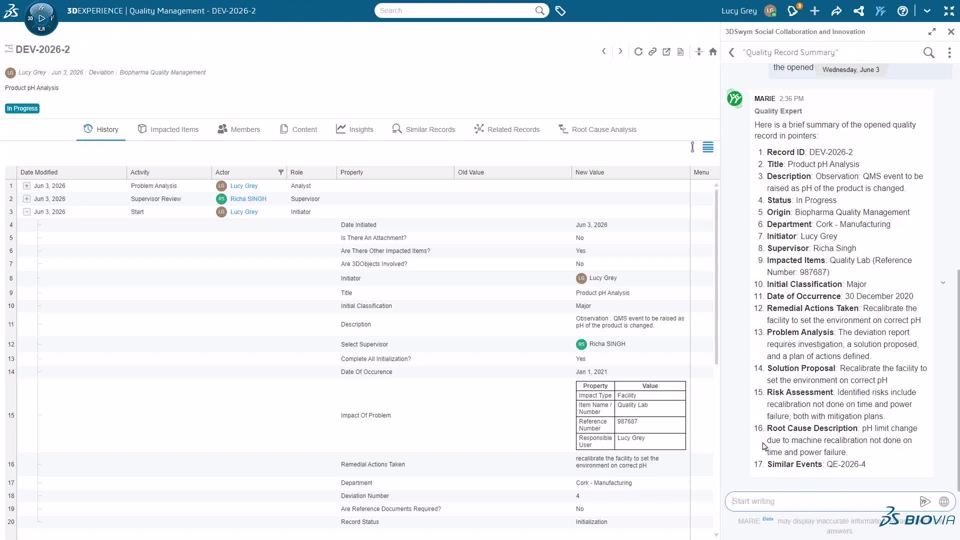
Task: Open the collaboration network icon in header
Action: tap(858, 10)
